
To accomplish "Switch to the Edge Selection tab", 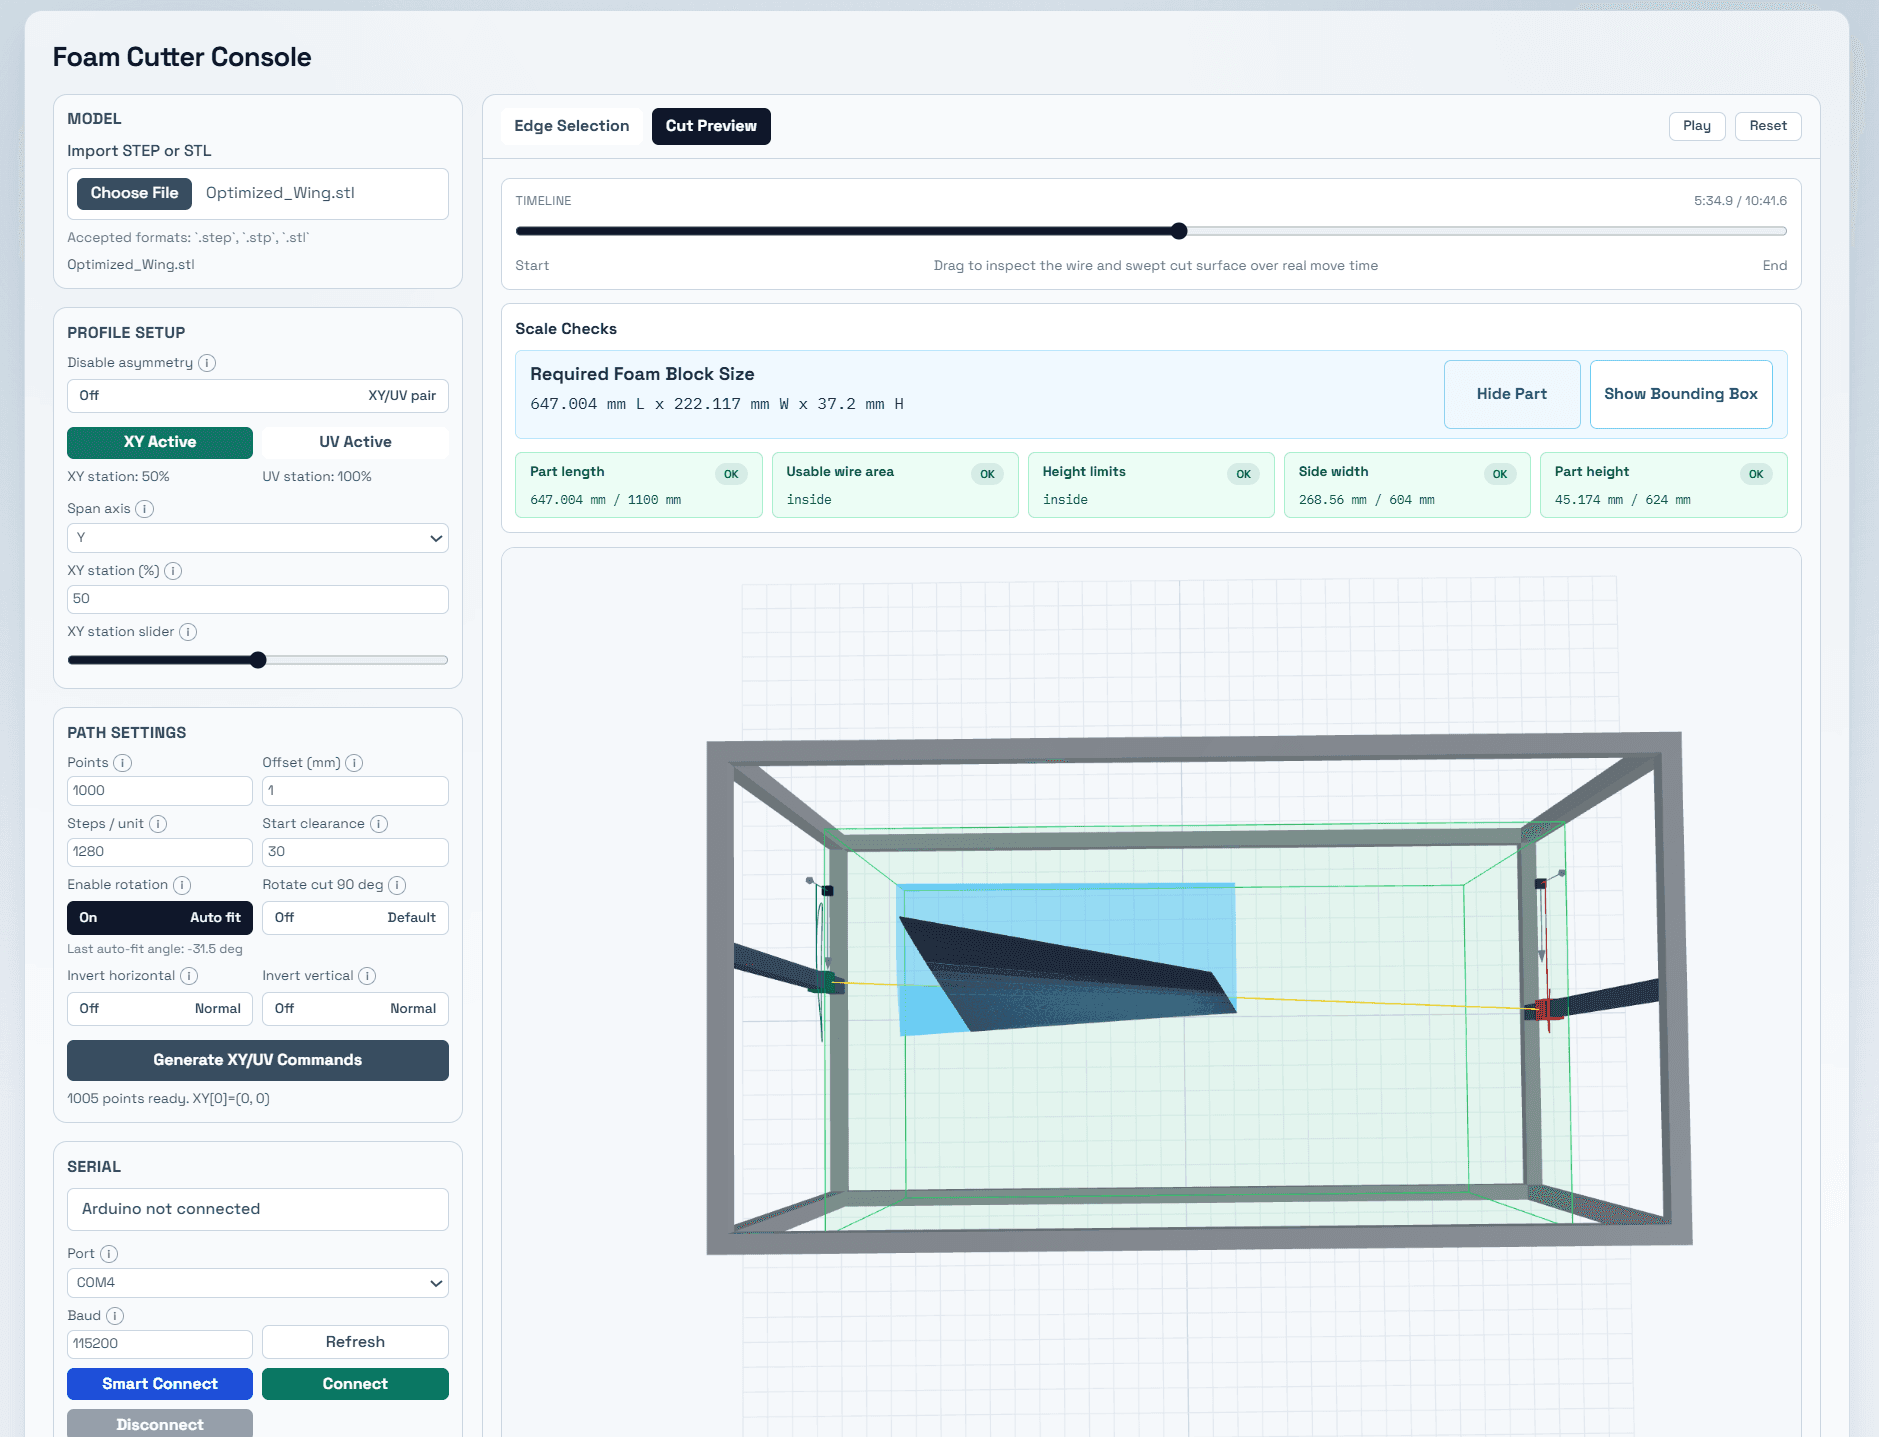I will click(571, 126).
